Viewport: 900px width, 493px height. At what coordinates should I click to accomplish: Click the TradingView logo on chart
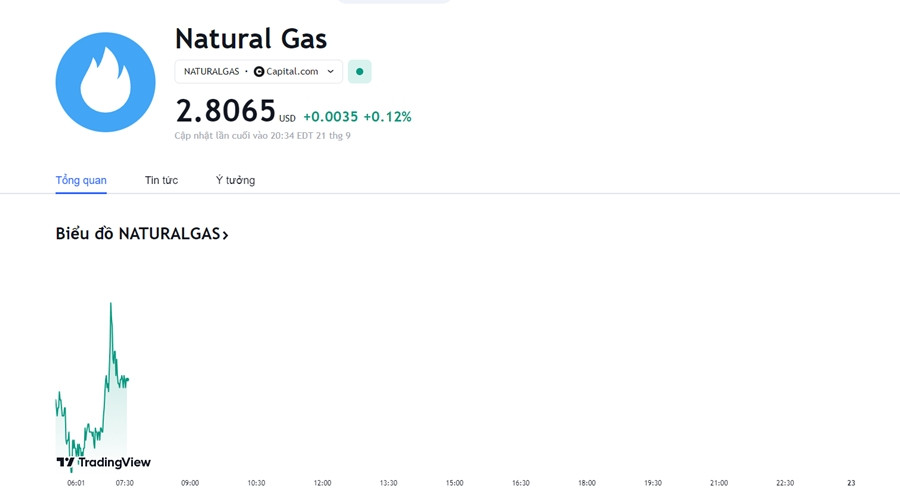[103, 462]
